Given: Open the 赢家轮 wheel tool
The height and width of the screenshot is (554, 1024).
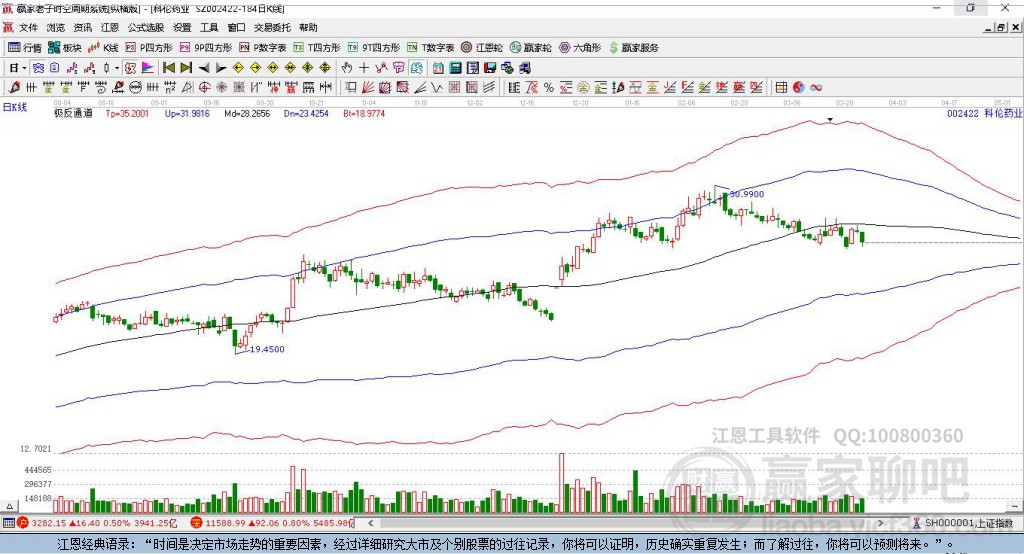Looking at the screenshot, I should pyautogui.click(x=531, y=48).
